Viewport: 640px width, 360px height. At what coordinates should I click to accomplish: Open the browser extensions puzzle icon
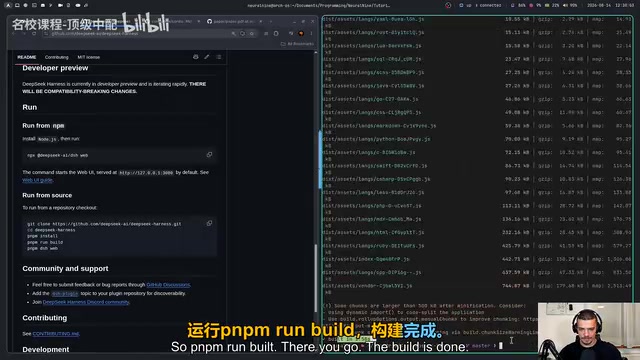pyautogui.click(x=276, y=33)
